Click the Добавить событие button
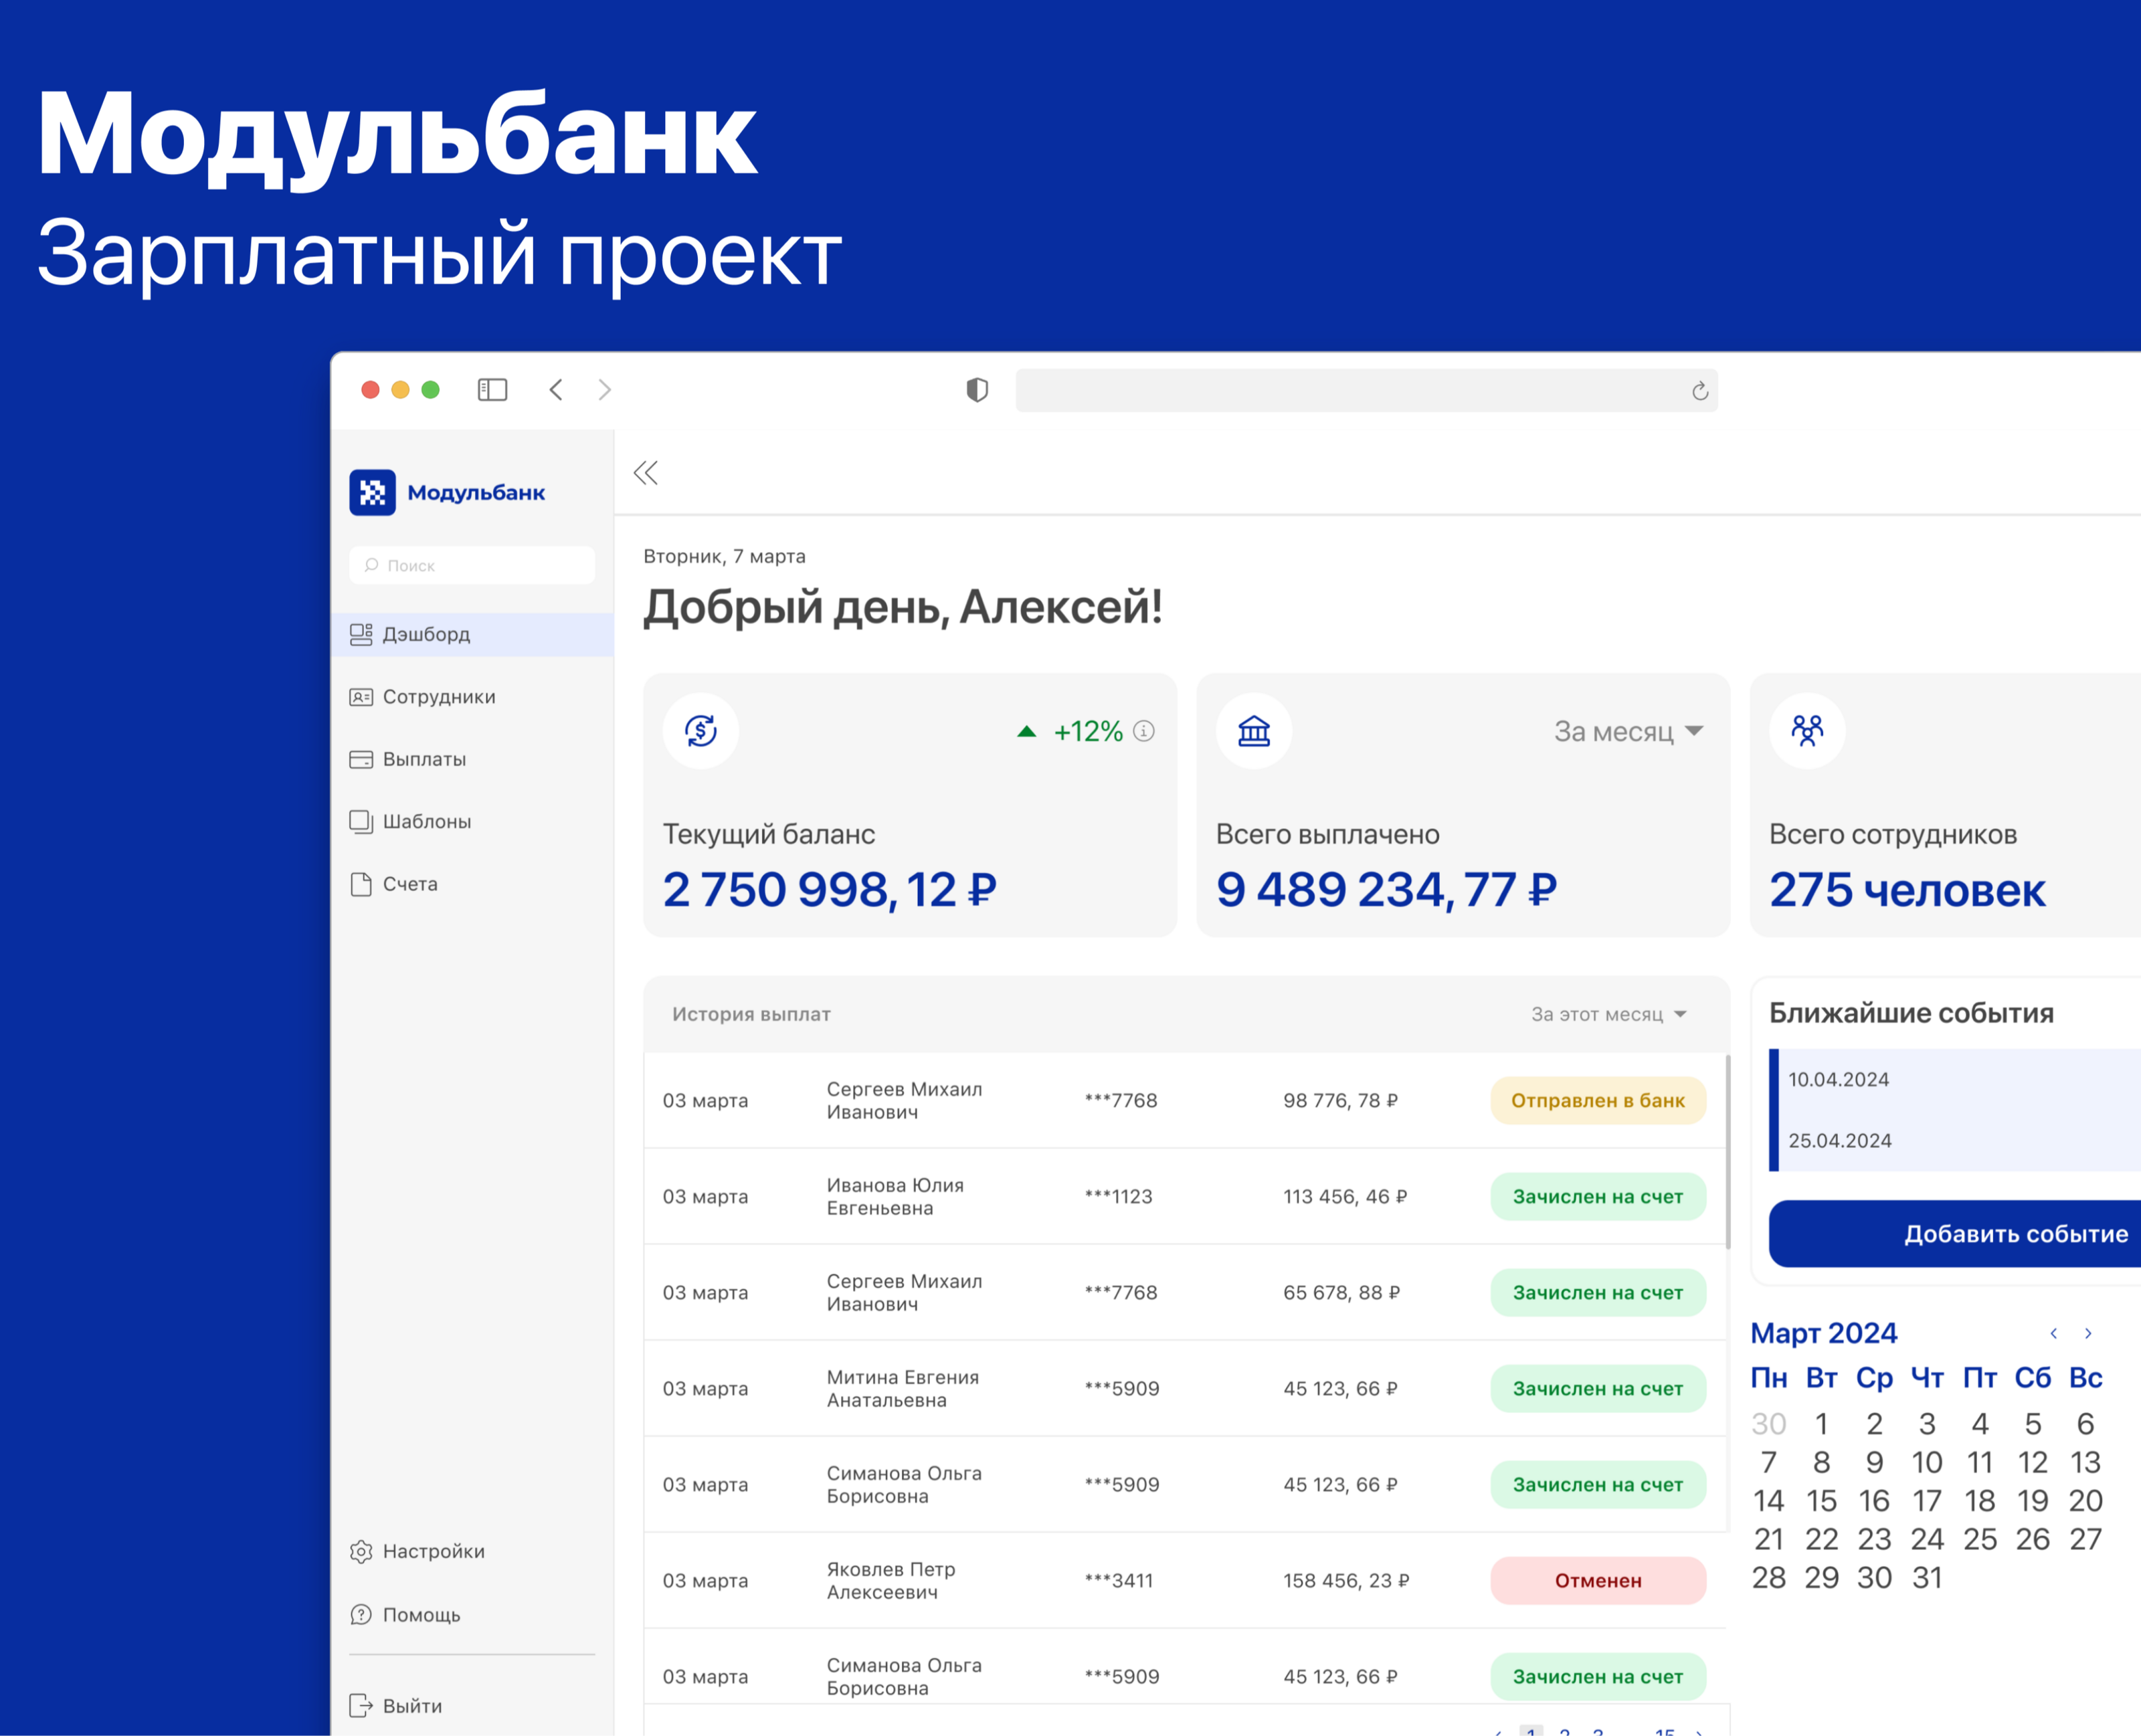This screenshot has width=2141, height=1736. click(1955, 1234)
